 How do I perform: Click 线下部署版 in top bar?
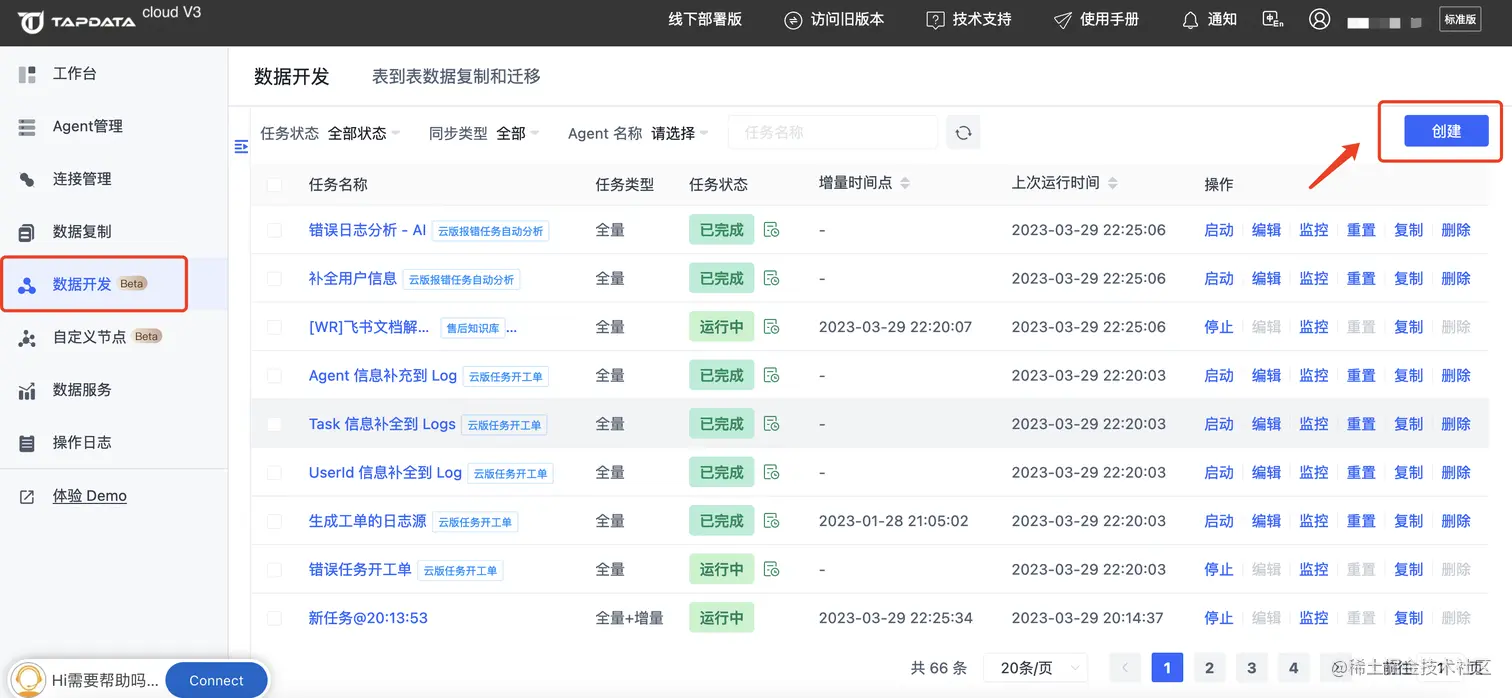[x=705, y=20]
